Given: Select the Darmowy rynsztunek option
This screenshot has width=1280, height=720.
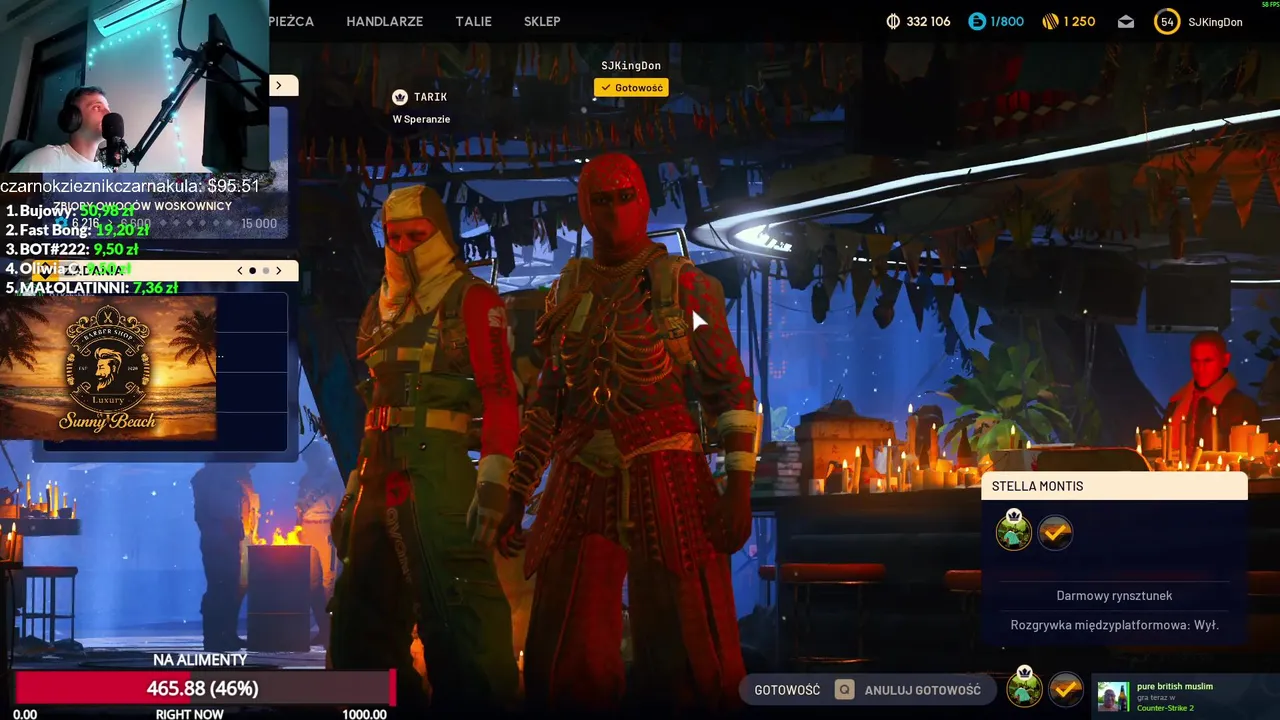Looking at the screenshot, I should click(x=1114, y=596).
